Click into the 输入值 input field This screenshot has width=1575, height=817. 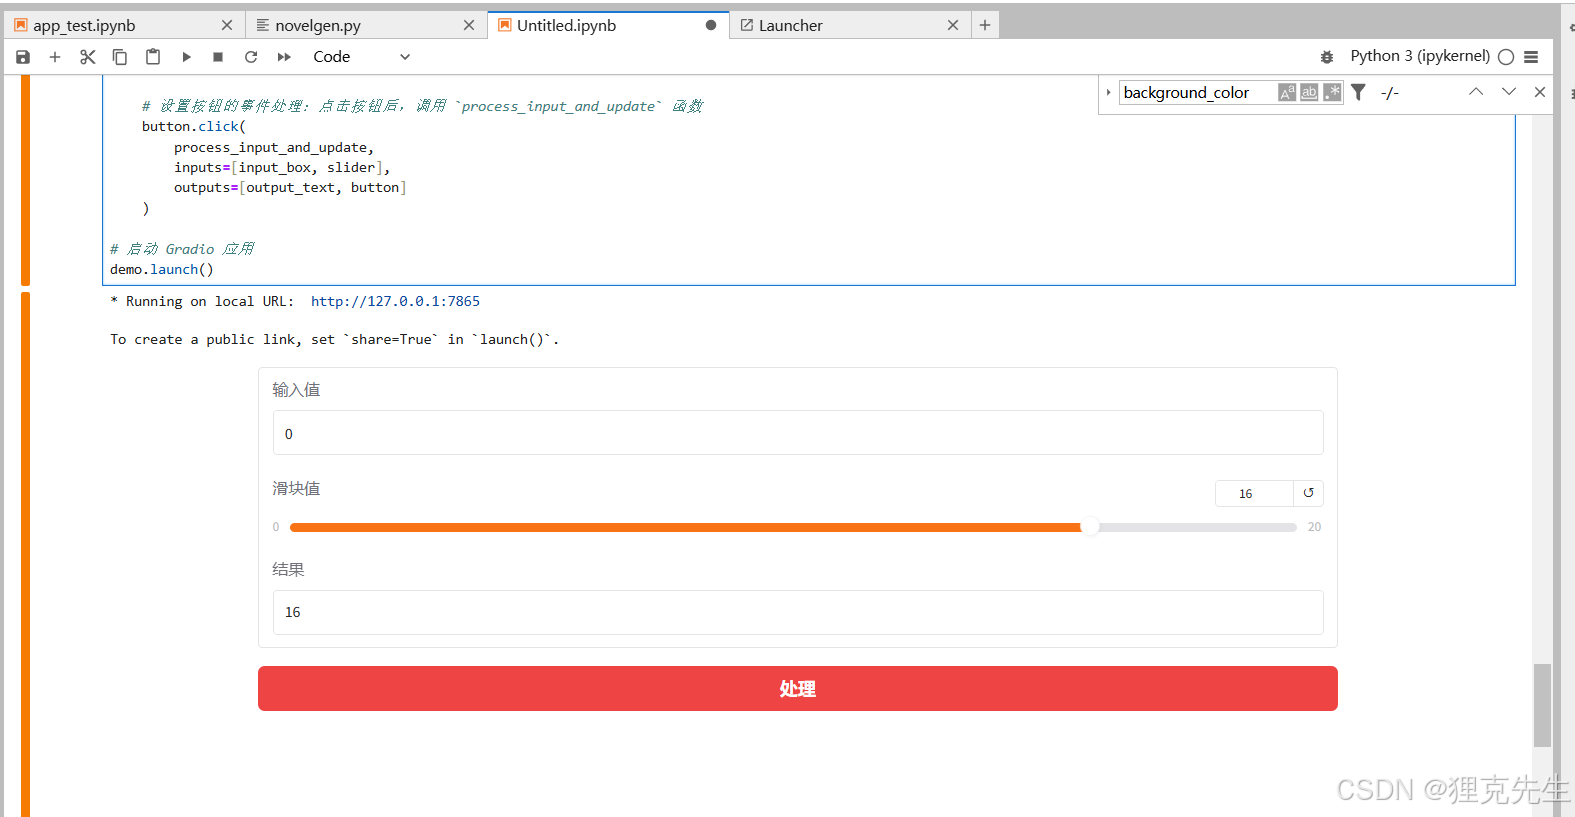[x=798, y=433]
